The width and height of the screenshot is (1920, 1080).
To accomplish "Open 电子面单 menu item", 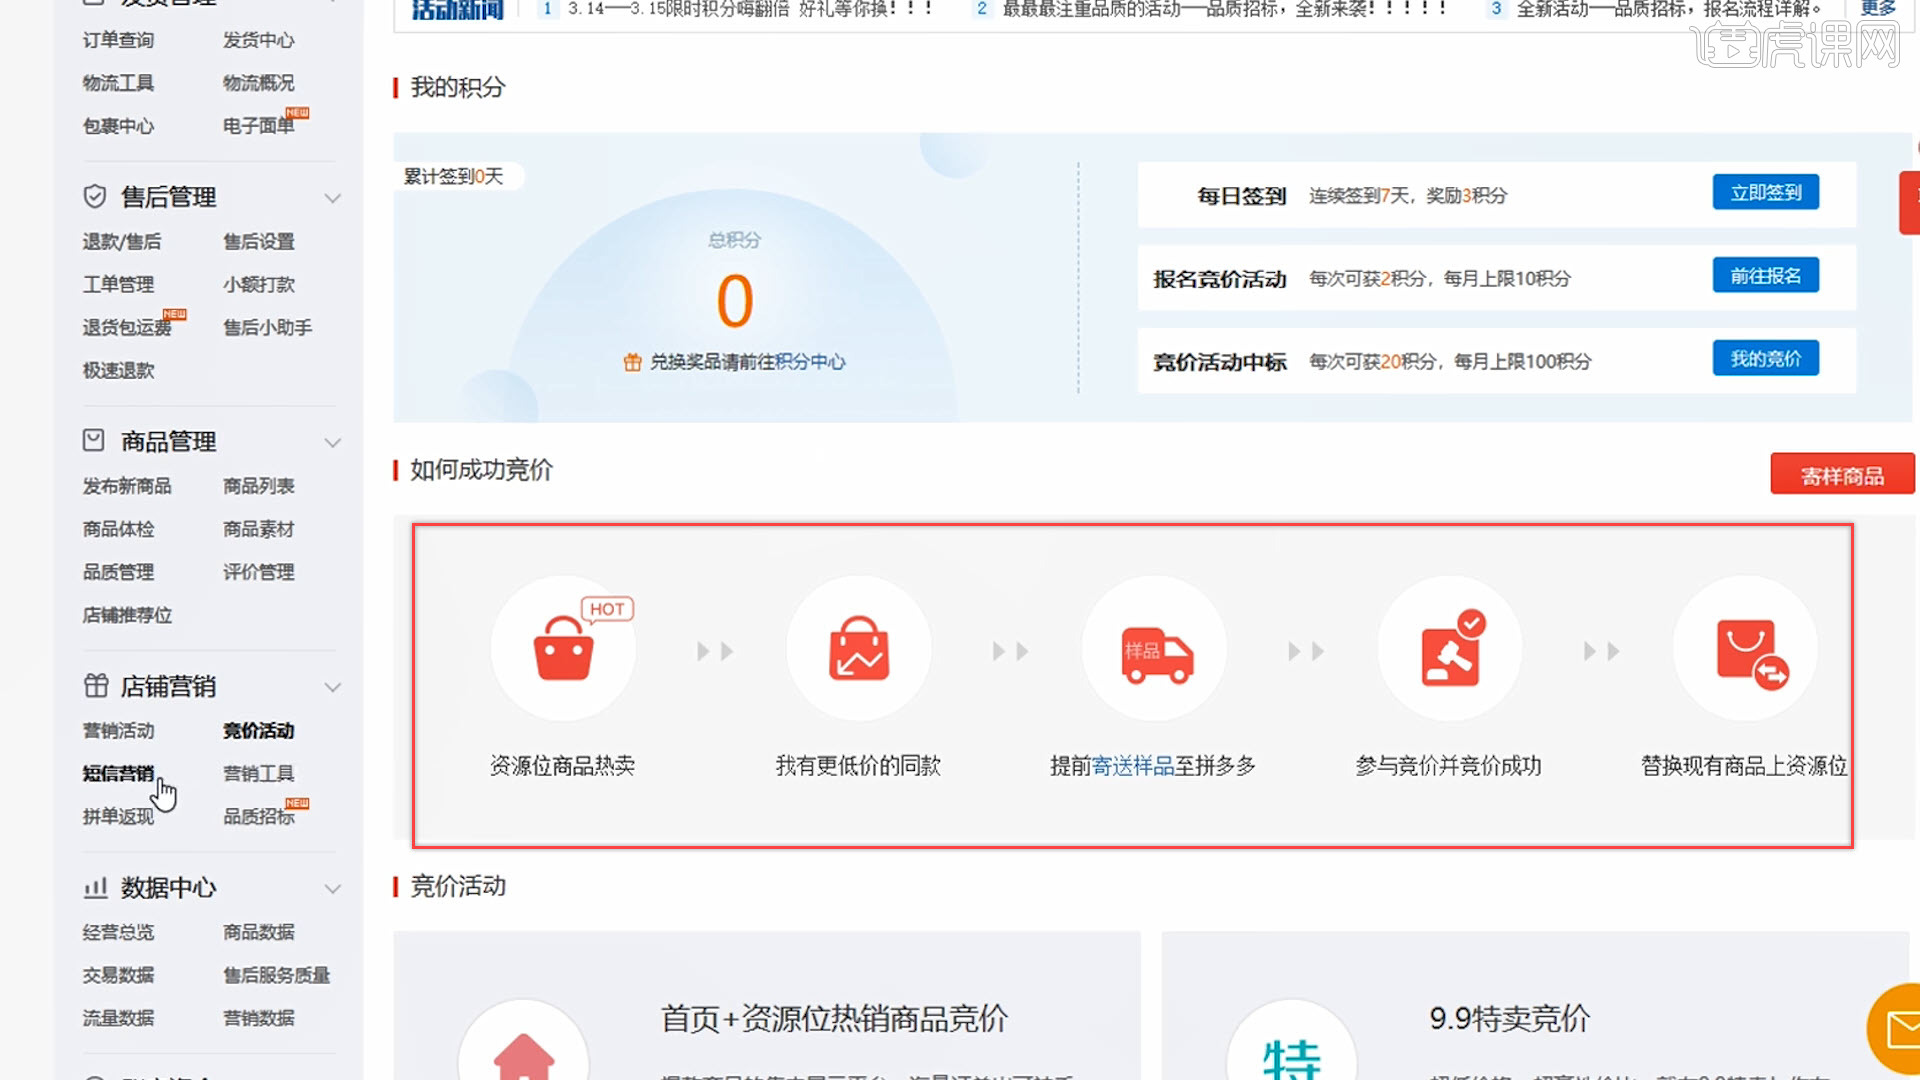I will [258, 126].
